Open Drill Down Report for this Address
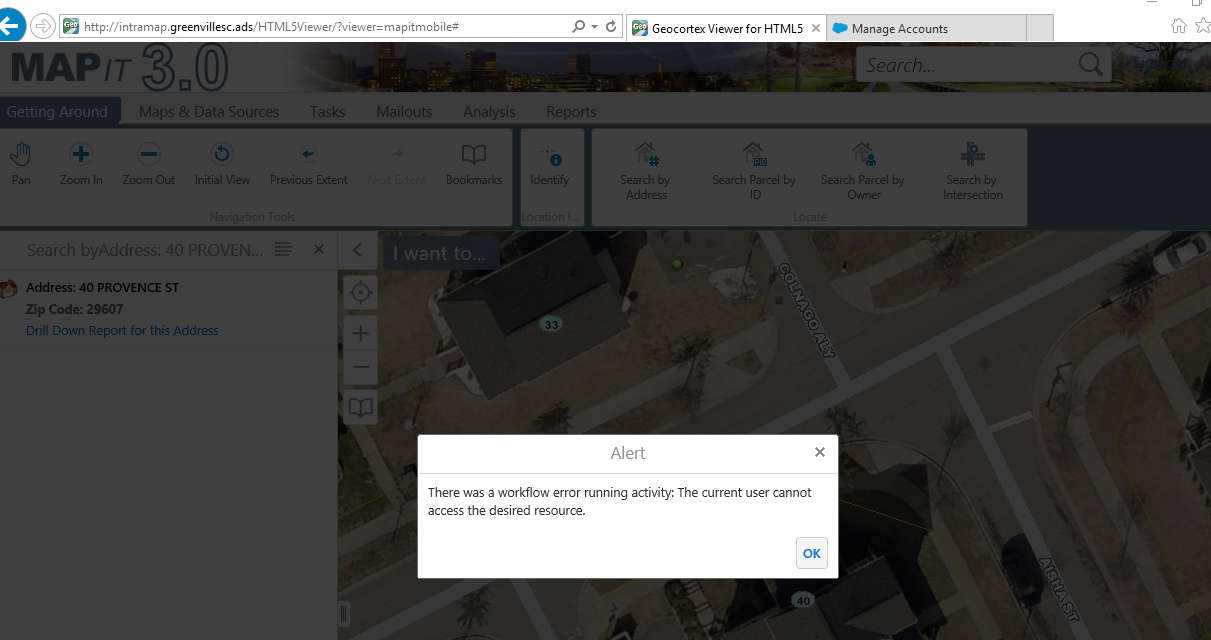Viewport: 1211px width, 640px height. 122,330
